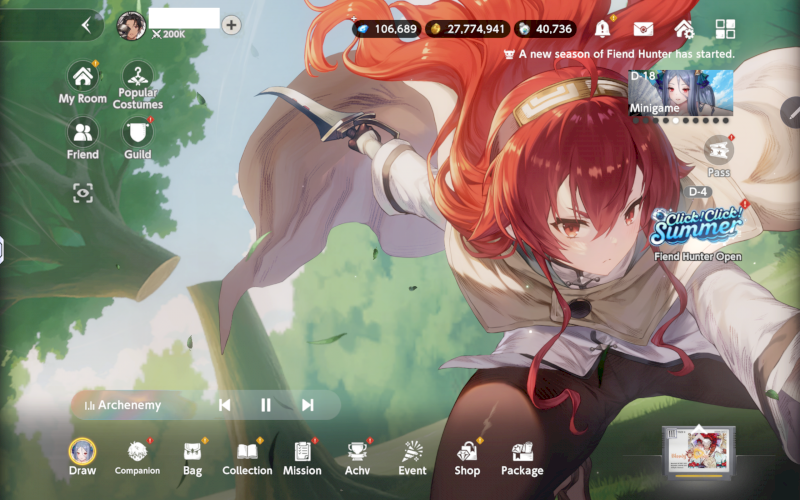This screenshot has width=800, height=500.
Task: Open the Achv trophy icon
Action: point(357,452)
